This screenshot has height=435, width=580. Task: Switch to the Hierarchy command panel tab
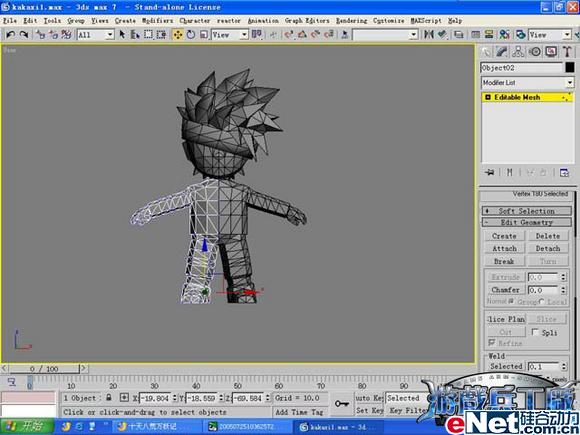[518, 51]
